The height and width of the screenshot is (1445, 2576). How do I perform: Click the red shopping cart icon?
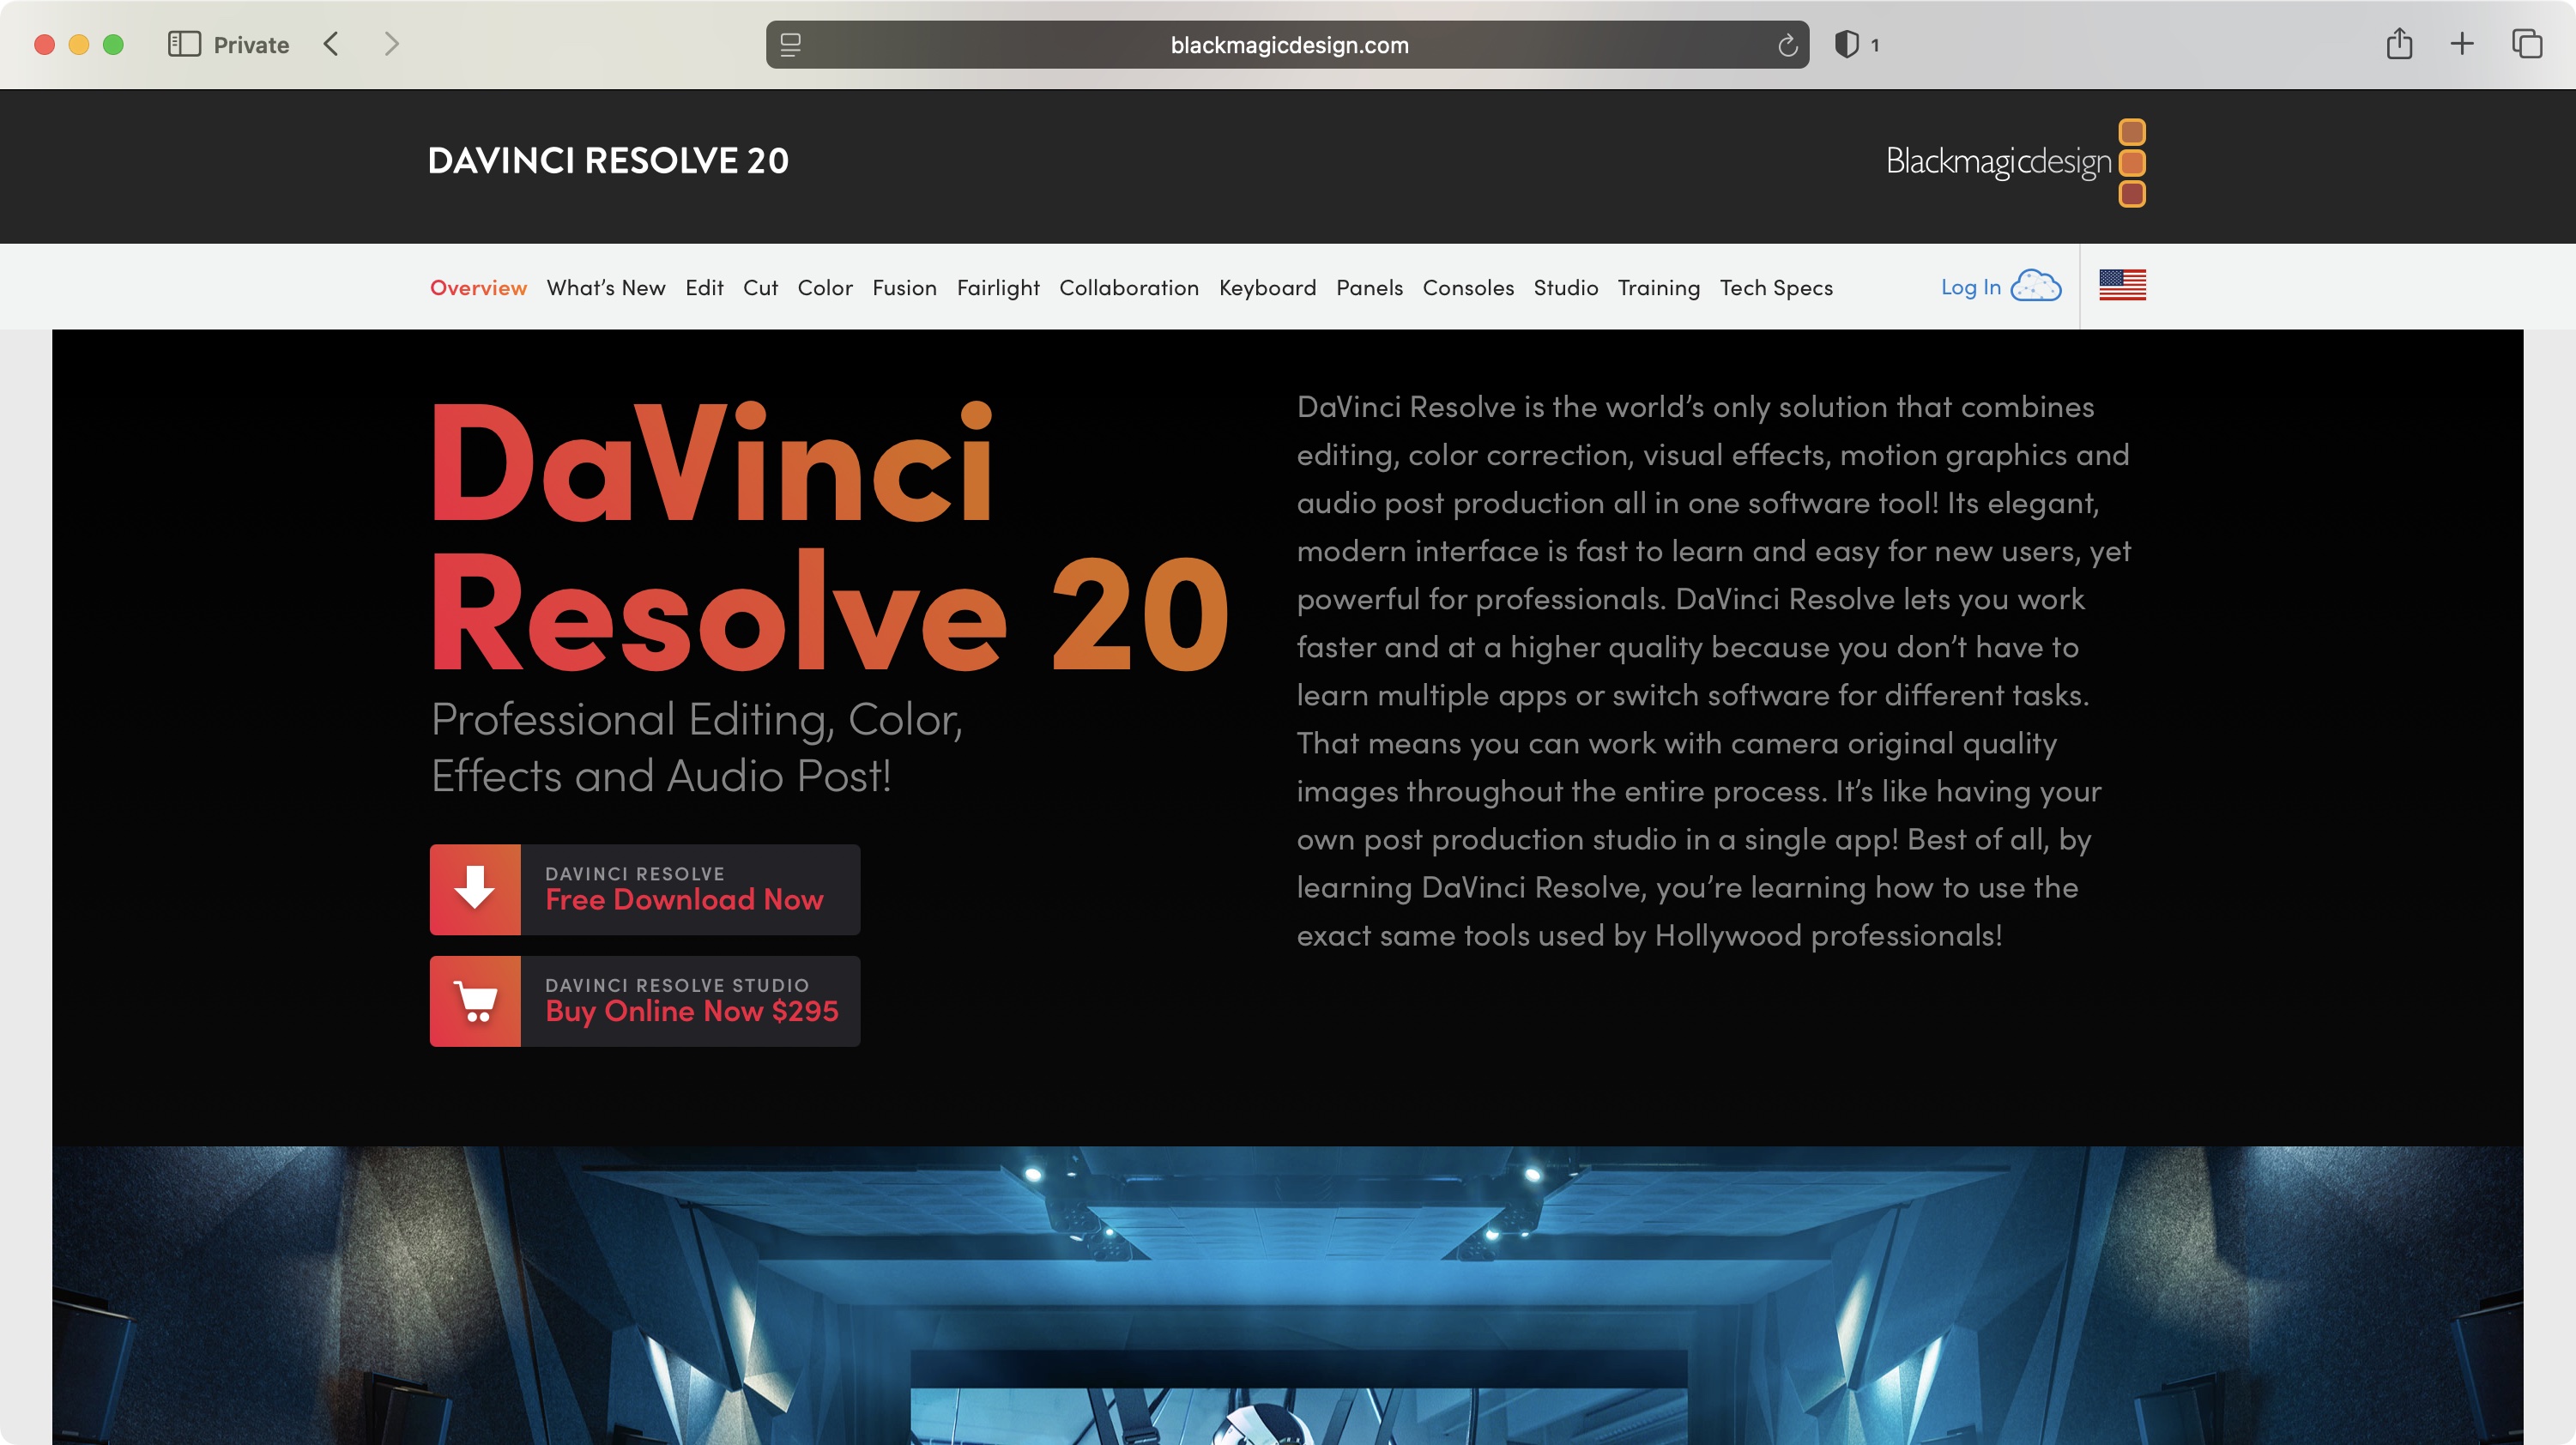click(x=475, y=1001)
